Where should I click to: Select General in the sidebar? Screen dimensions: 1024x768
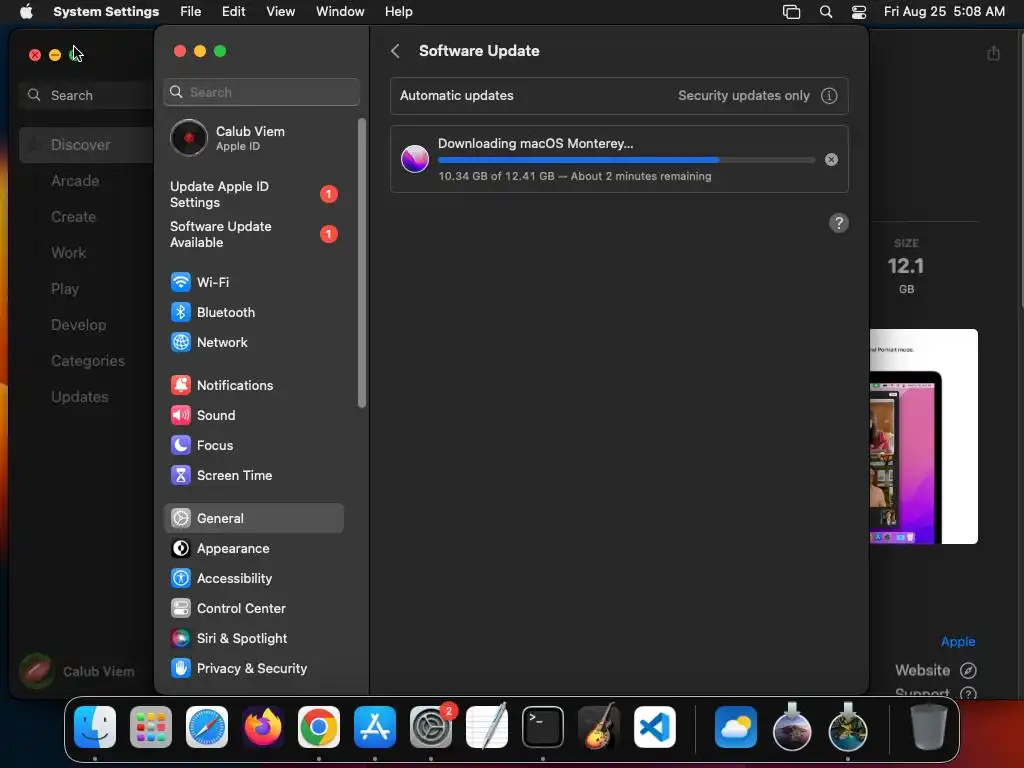(253, 519)
